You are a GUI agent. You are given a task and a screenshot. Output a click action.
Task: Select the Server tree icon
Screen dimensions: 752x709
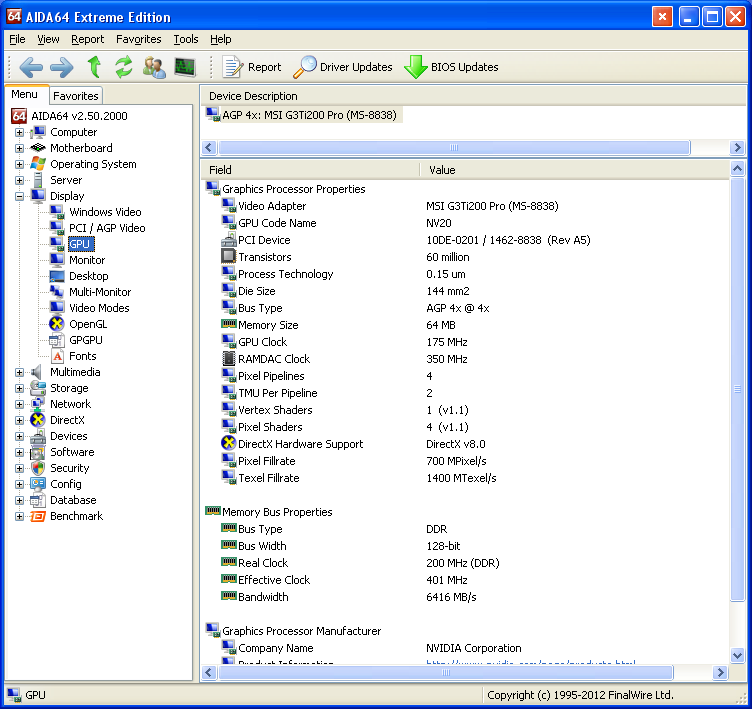[x=38, y=180]
